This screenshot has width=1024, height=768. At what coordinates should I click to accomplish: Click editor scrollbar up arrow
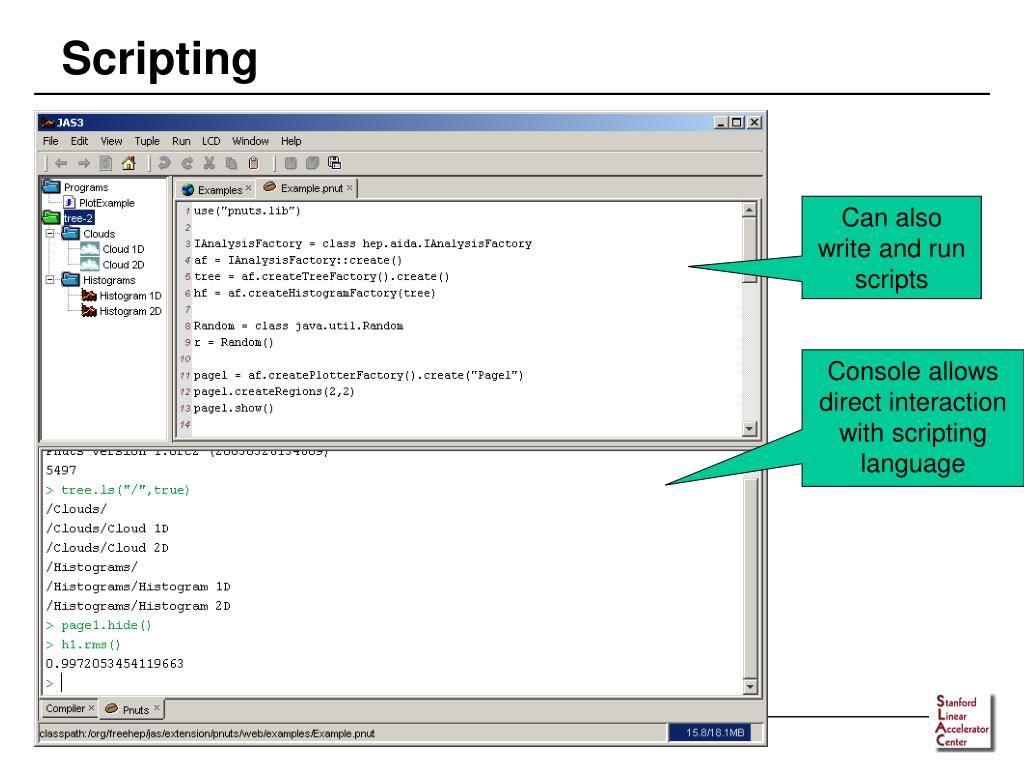(x=750, y=210)
